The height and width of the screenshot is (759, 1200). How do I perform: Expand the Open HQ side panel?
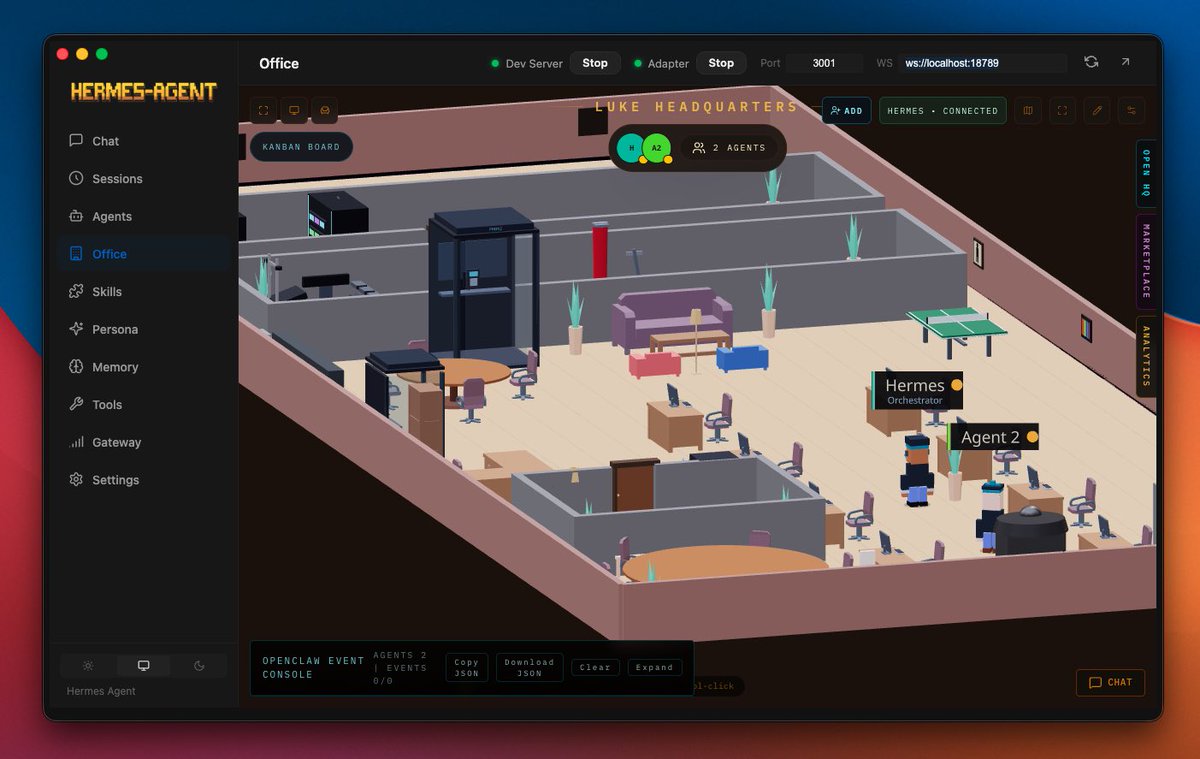pyautogui.click(x=1146, y=175)
